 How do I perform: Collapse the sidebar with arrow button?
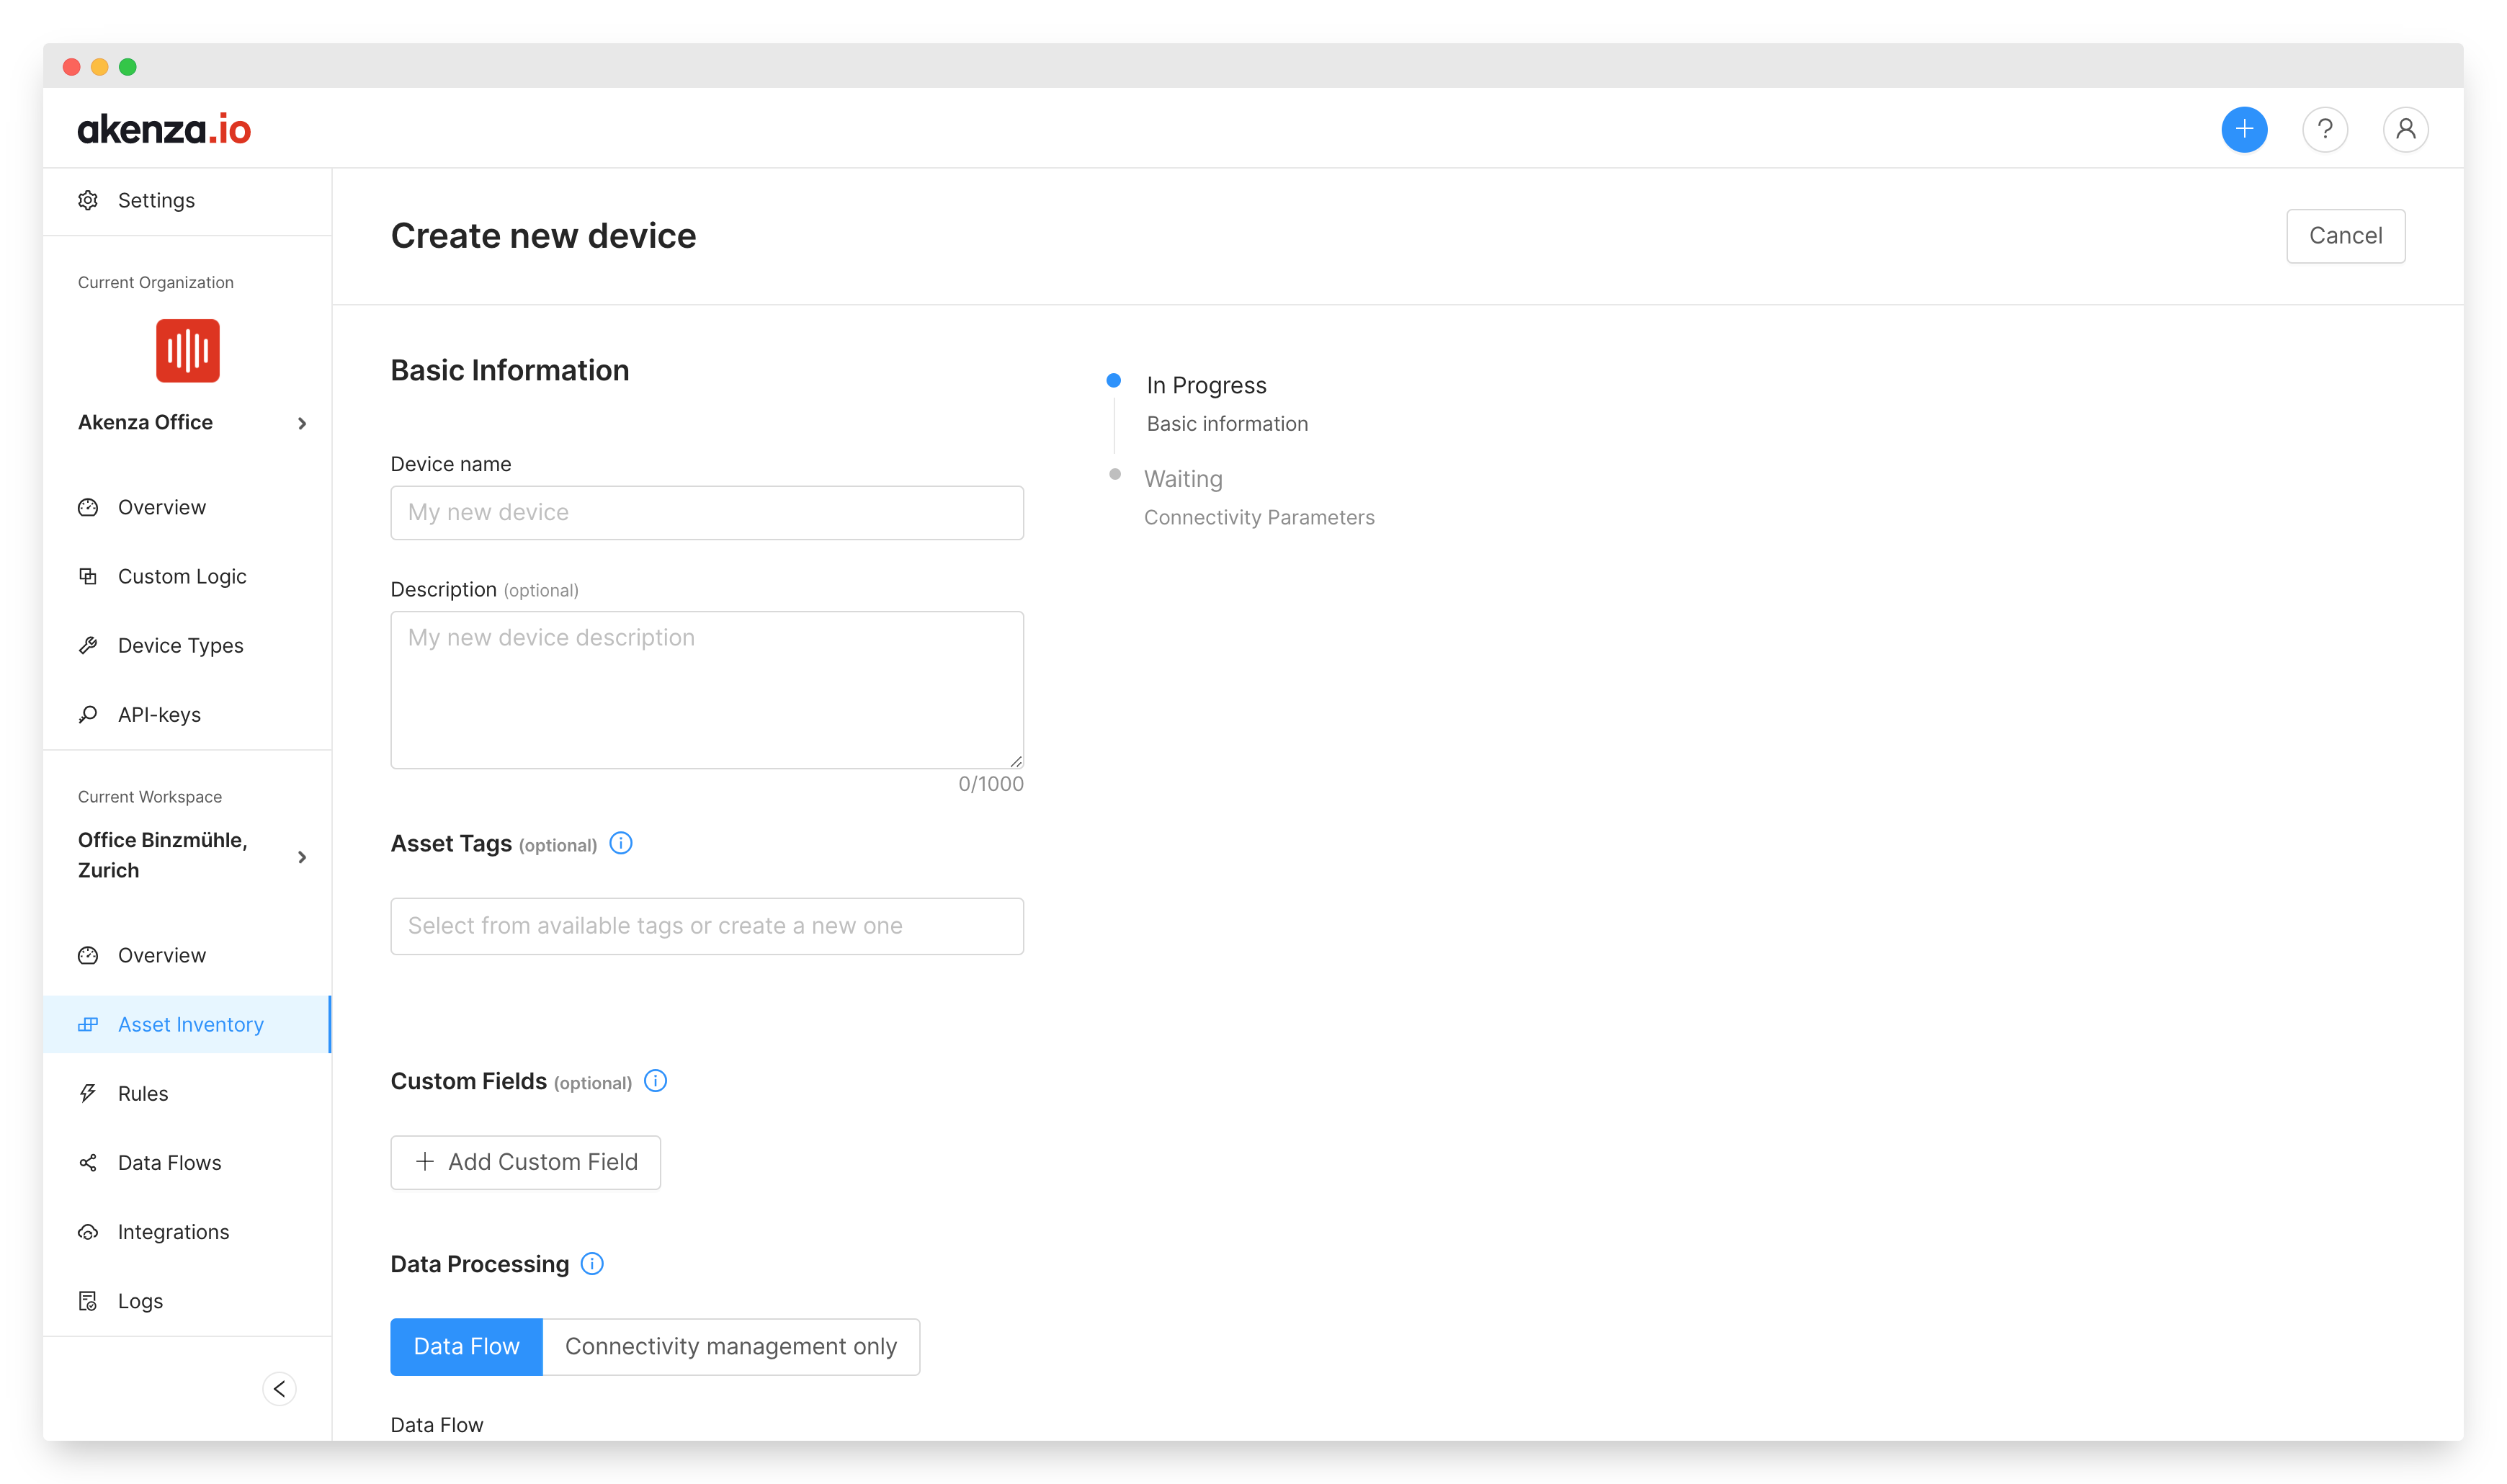pos(279,1388)
